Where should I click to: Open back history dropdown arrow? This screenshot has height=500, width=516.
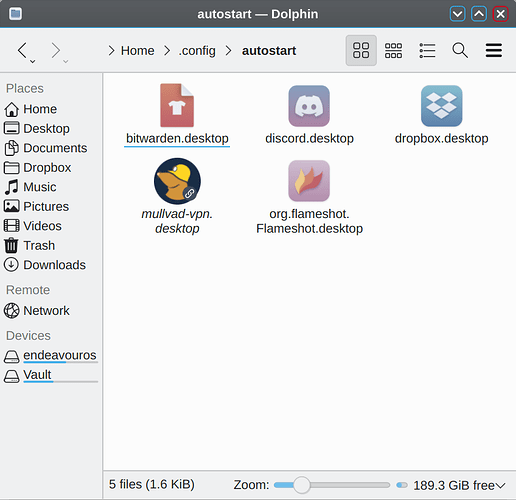[33, 61]
